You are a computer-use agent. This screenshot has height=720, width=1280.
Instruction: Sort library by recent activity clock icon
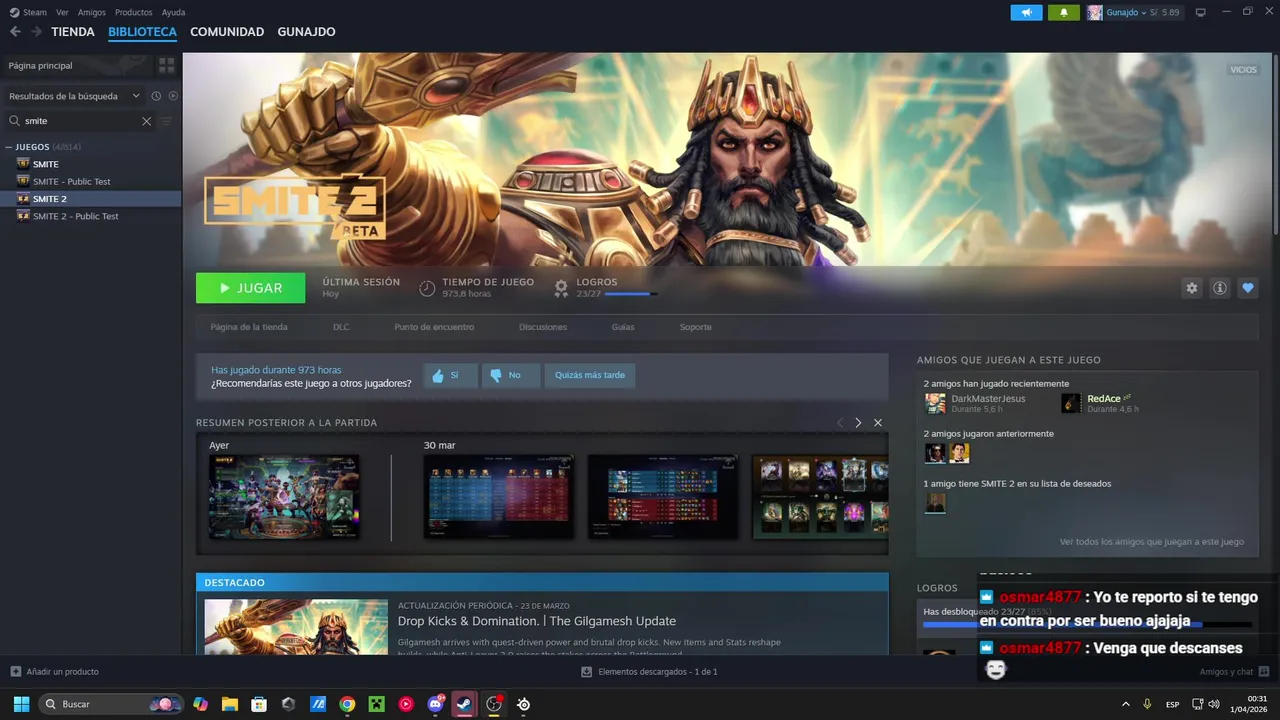tap(156, 96)
